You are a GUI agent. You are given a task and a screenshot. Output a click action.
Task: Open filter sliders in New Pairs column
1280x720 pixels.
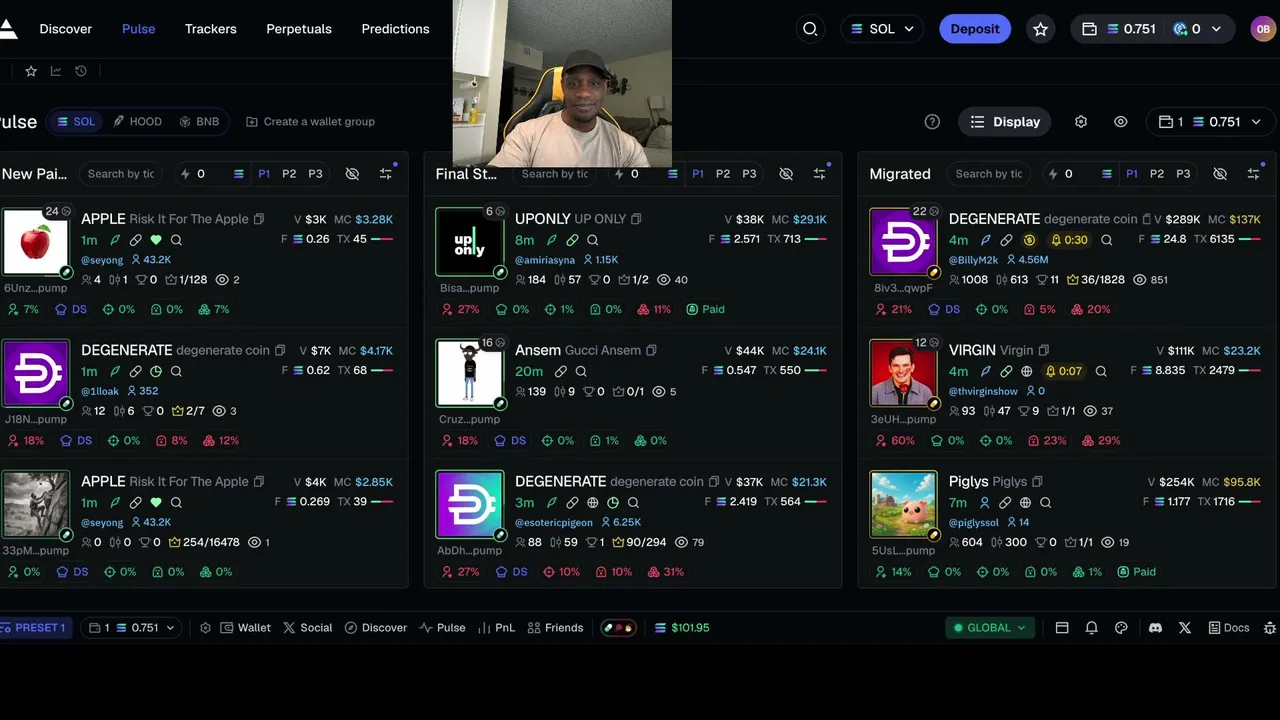point(386,174)
